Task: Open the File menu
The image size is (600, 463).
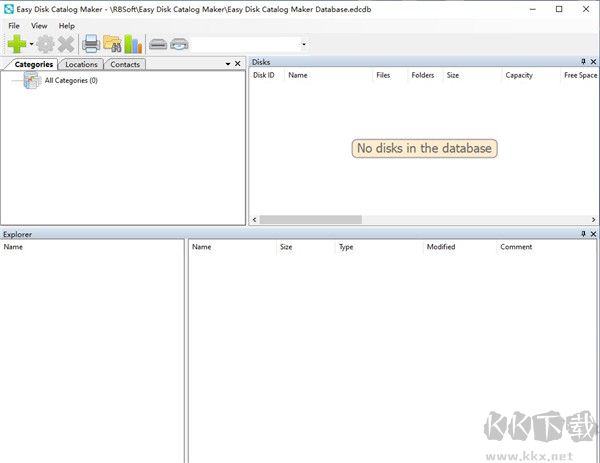Action: (14, 26)
